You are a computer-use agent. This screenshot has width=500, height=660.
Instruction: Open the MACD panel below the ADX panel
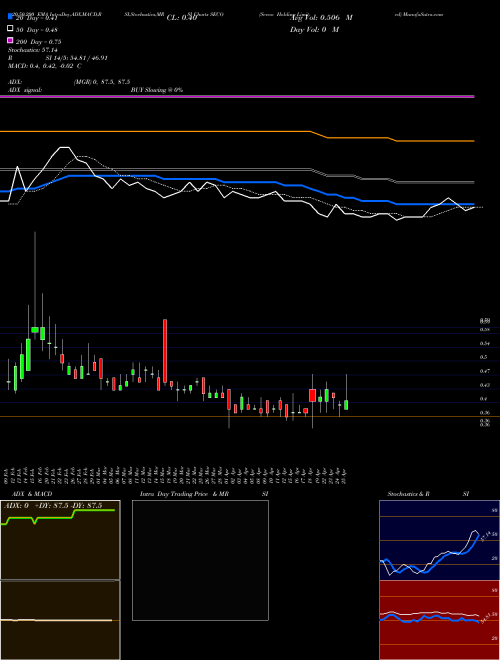pos(60,620)
